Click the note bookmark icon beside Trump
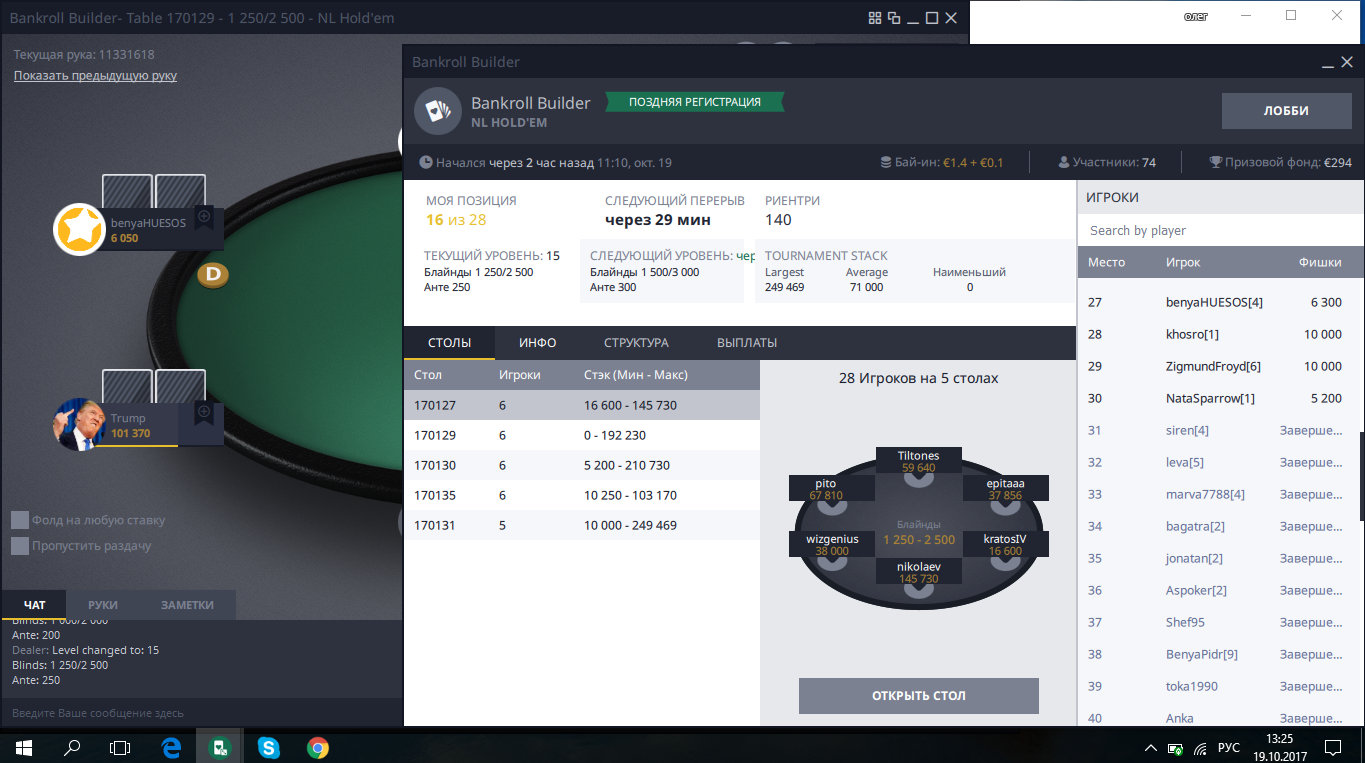Screen dimensions: 1365x763 coord(204,412)
